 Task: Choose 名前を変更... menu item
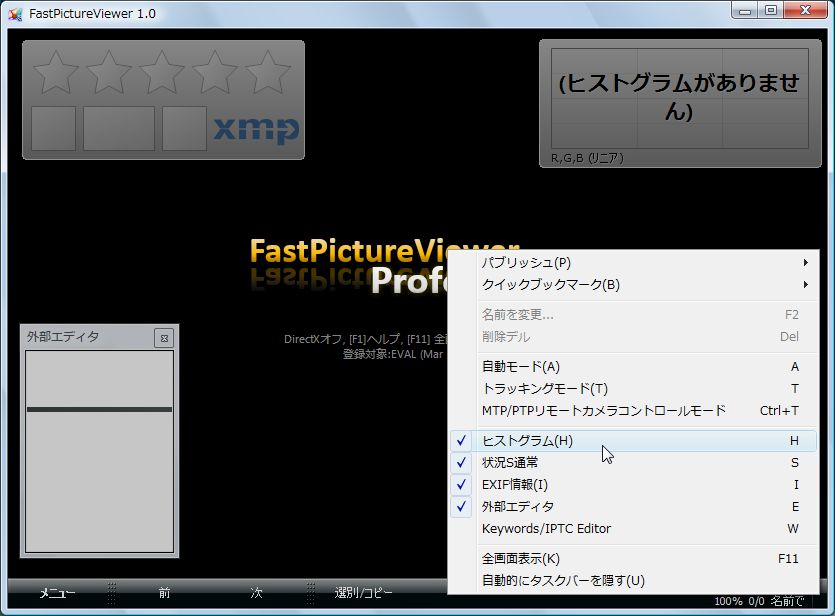tap(633, 315)
